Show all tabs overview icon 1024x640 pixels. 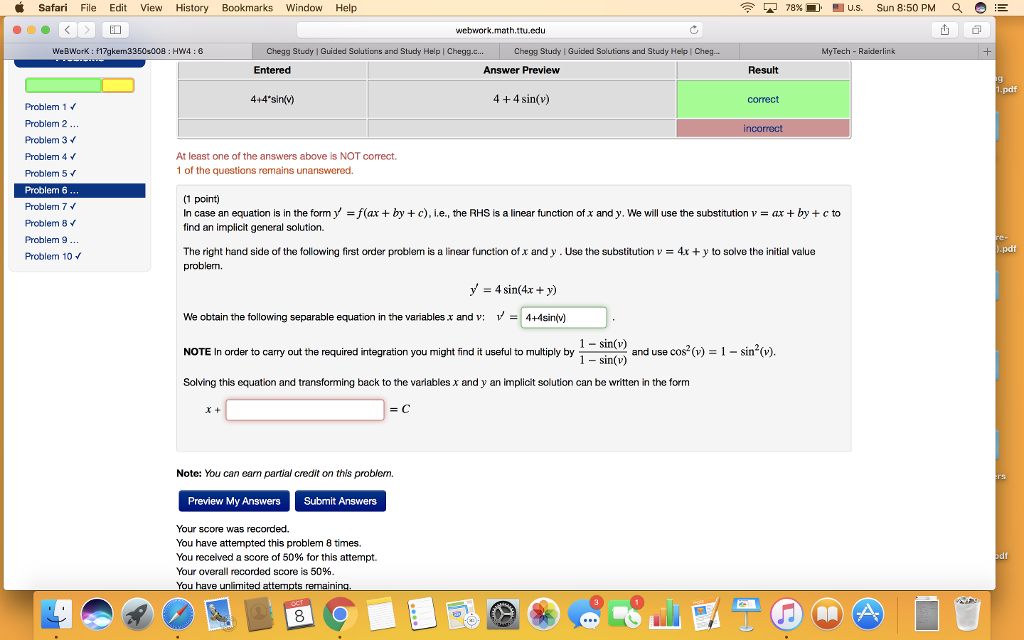(x=976, y=29)
